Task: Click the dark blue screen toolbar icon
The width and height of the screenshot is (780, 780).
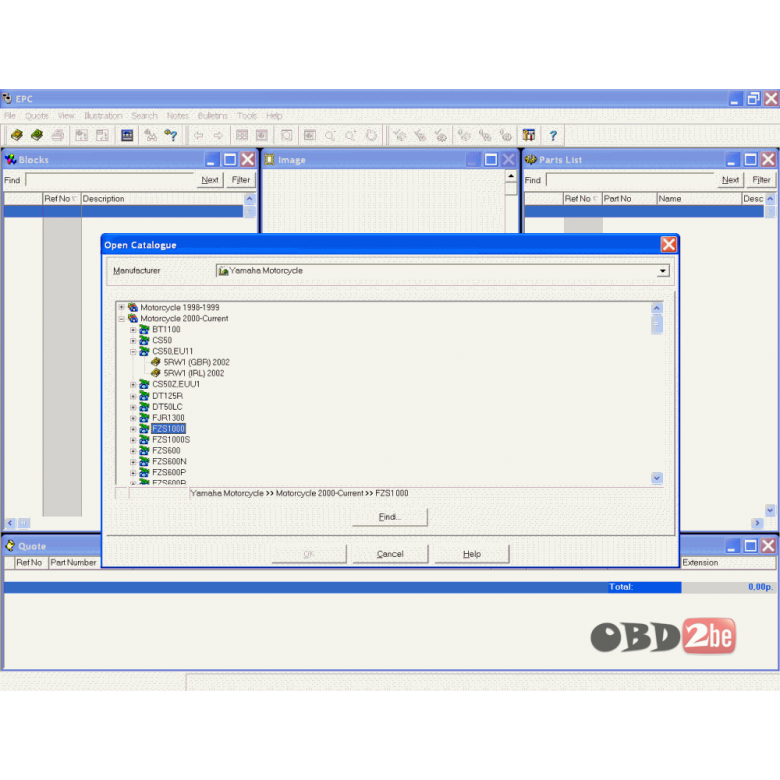Action: 127,135
